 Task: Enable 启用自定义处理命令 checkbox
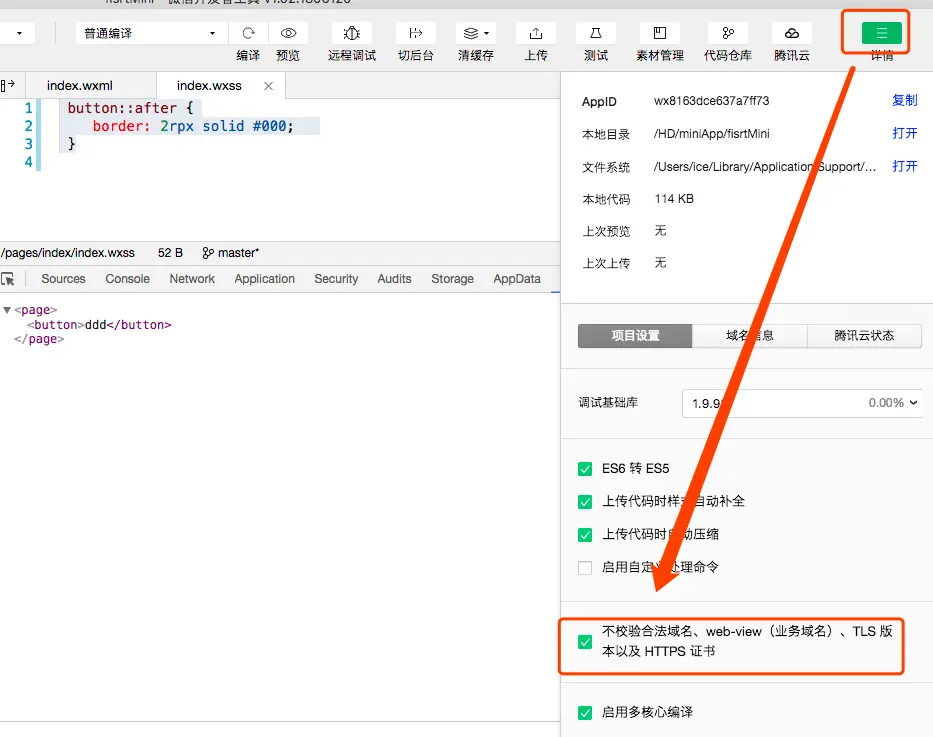[585, 567]
